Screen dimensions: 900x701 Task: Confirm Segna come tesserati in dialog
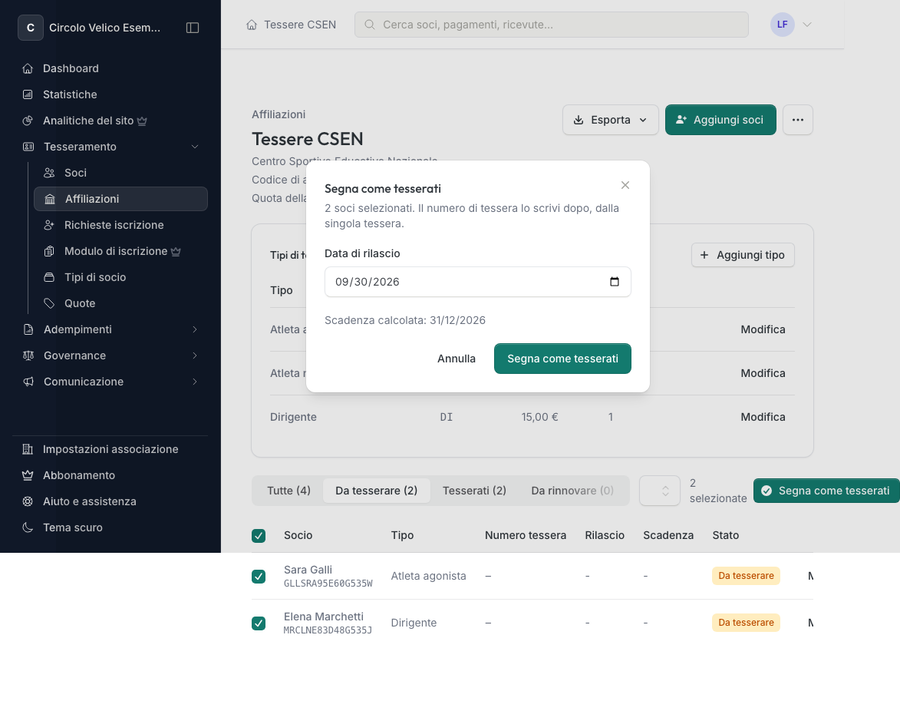pyautogui.click(x=562, y=359)
